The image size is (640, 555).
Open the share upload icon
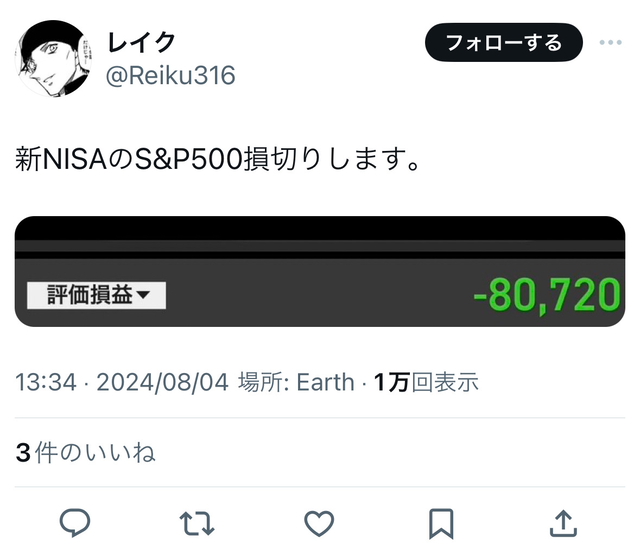click(563, 523)
